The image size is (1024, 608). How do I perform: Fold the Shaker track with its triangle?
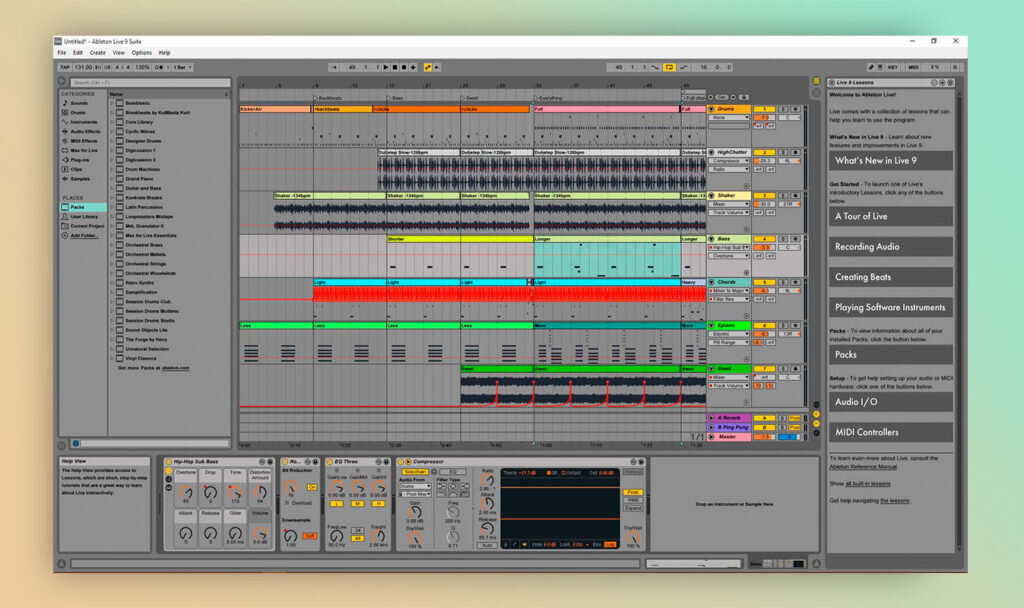point(712,195)
